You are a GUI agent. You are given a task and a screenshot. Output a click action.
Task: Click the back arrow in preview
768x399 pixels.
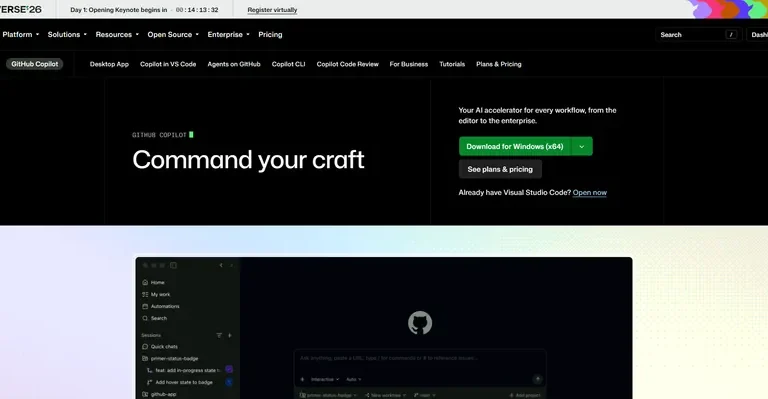[x=221, y=265]
